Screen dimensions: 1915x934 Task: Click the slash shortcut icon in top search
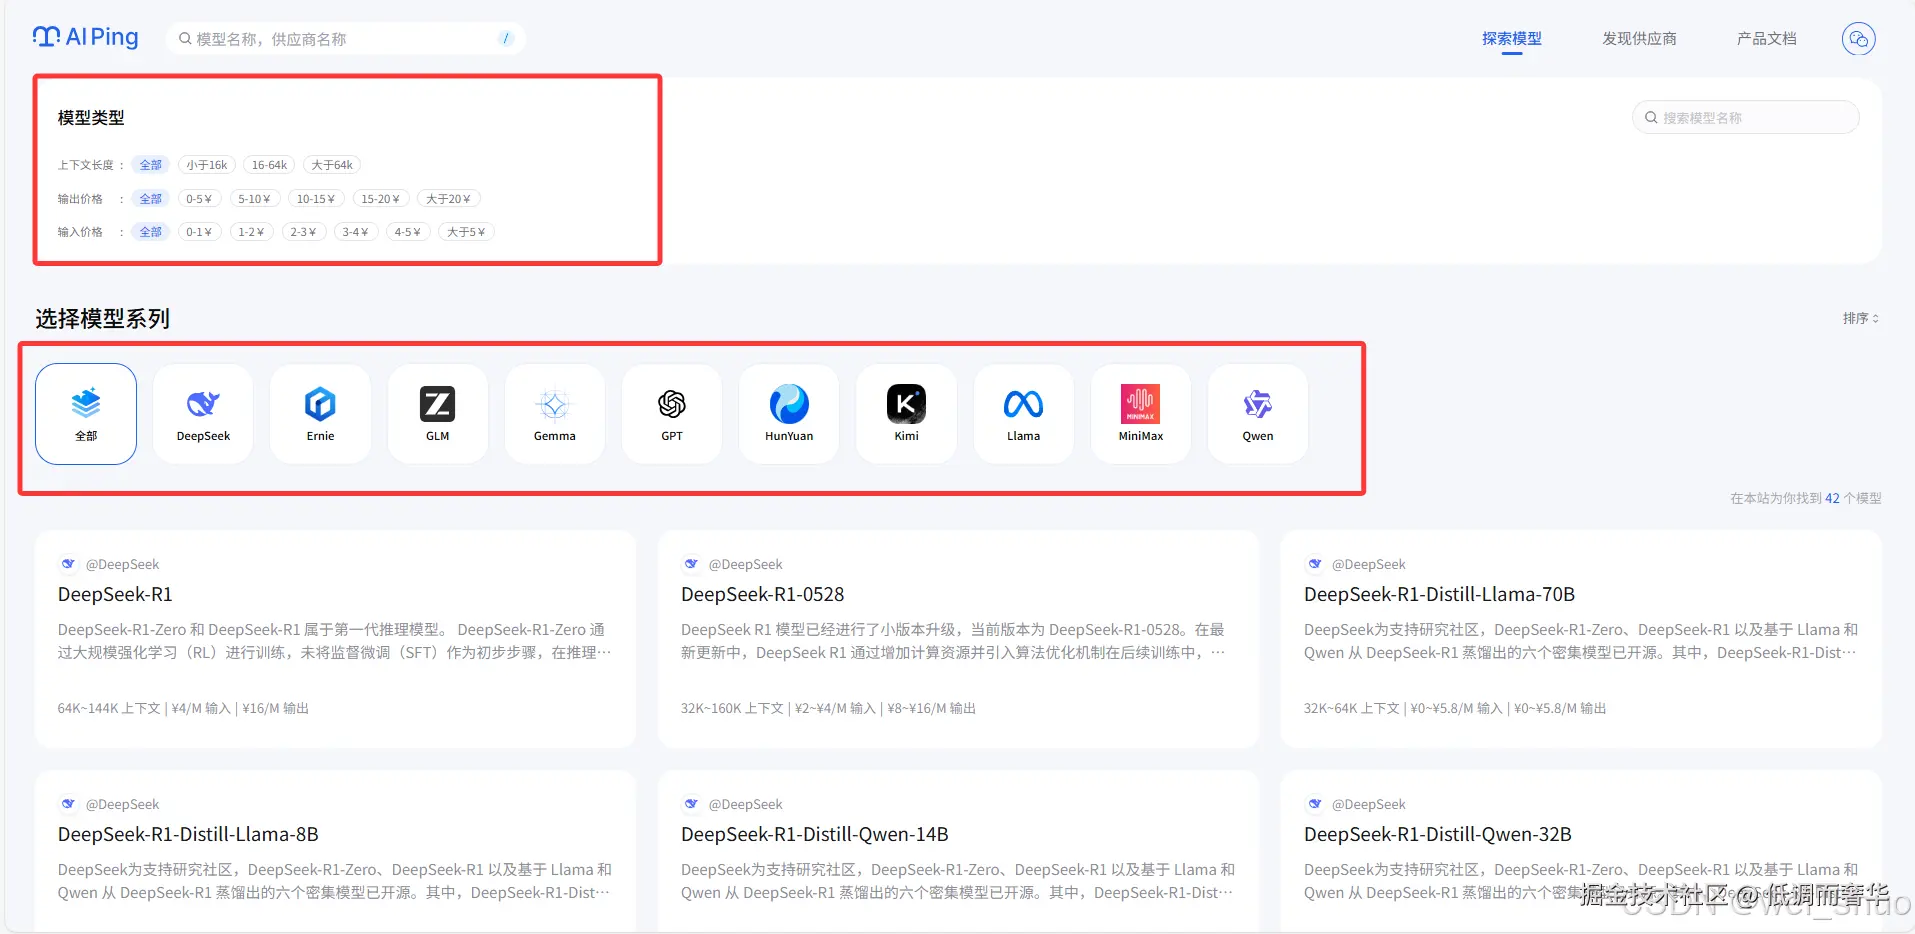(506, 39)
